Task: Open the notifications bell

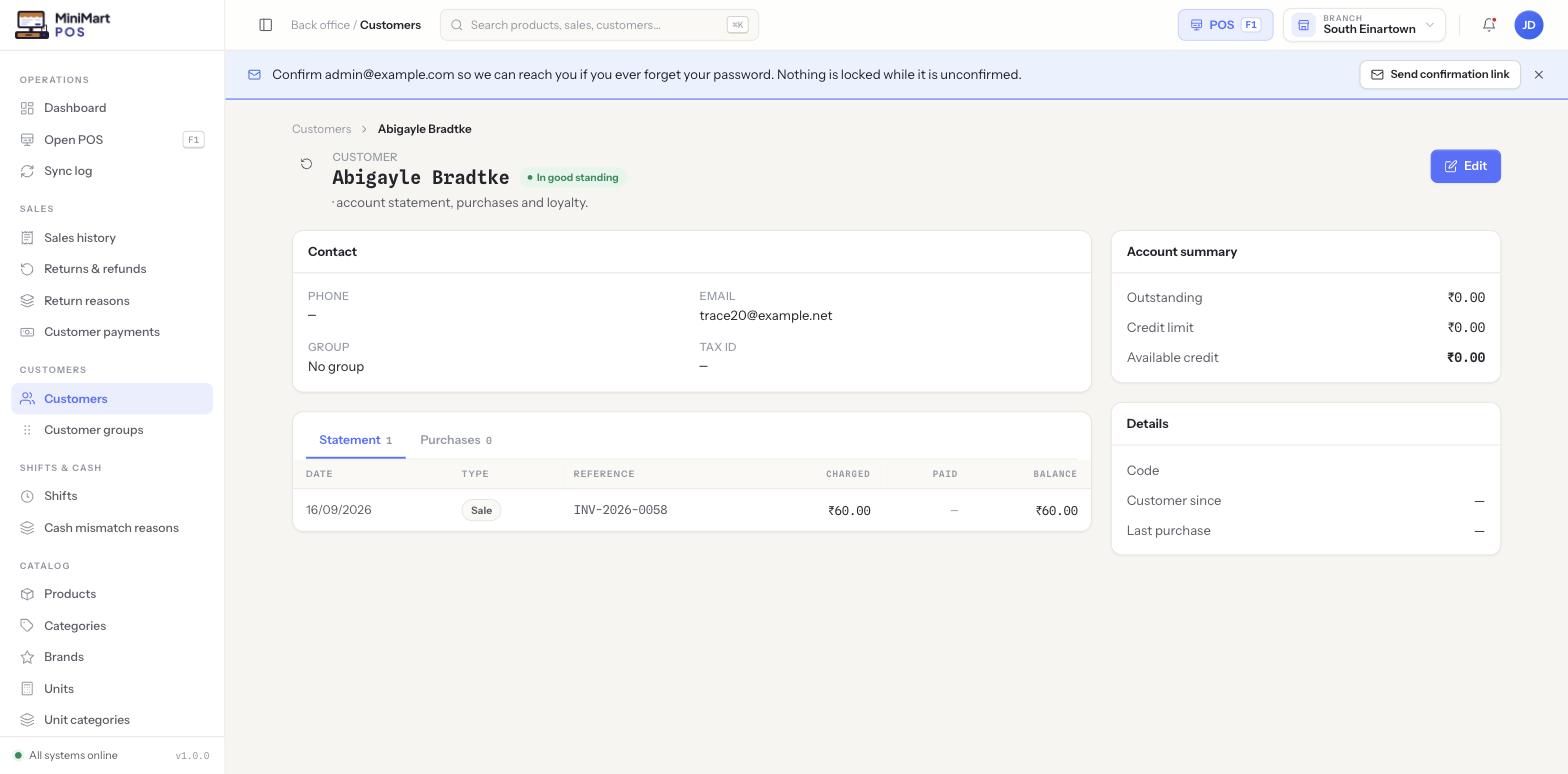Action: [1489, 25]
